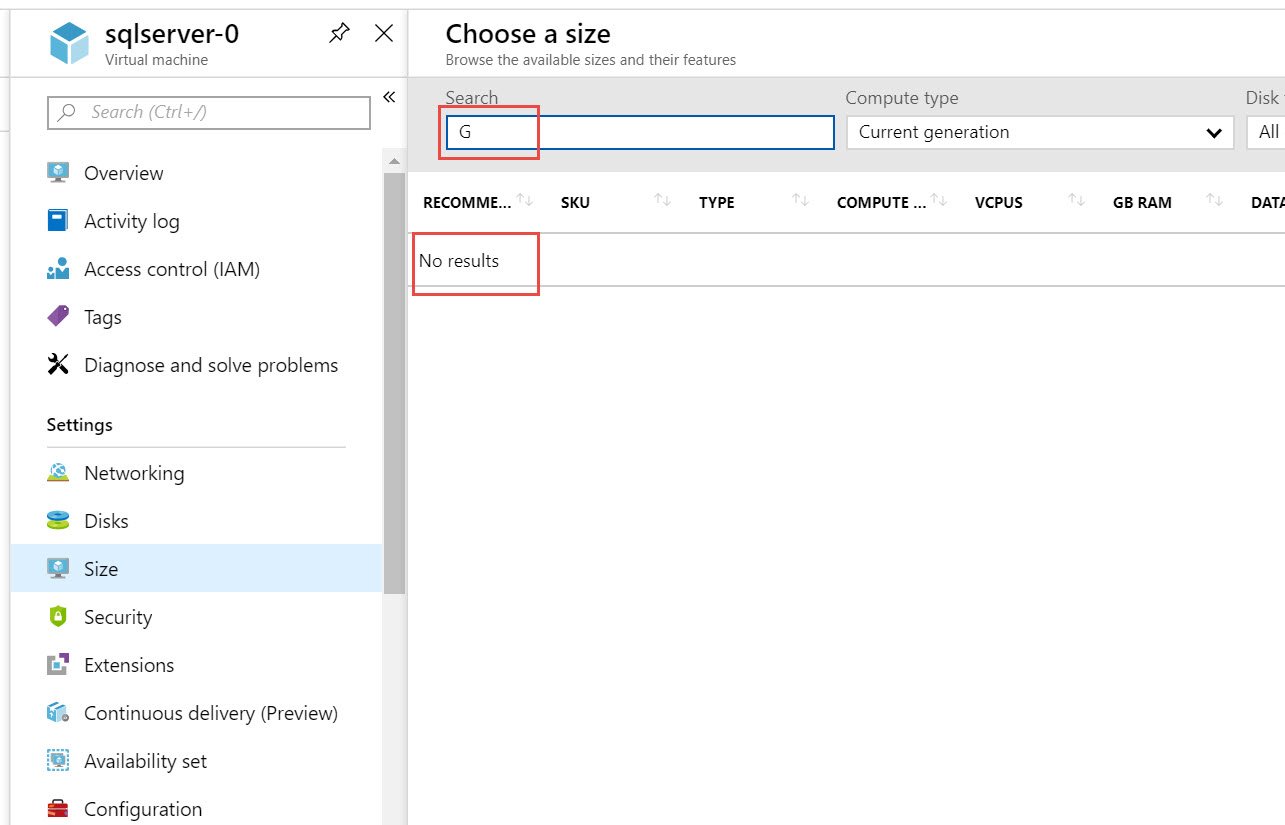The image size is (1285, 825).
Task: Open the Compute type dropdown
Action: (1040, 132)
